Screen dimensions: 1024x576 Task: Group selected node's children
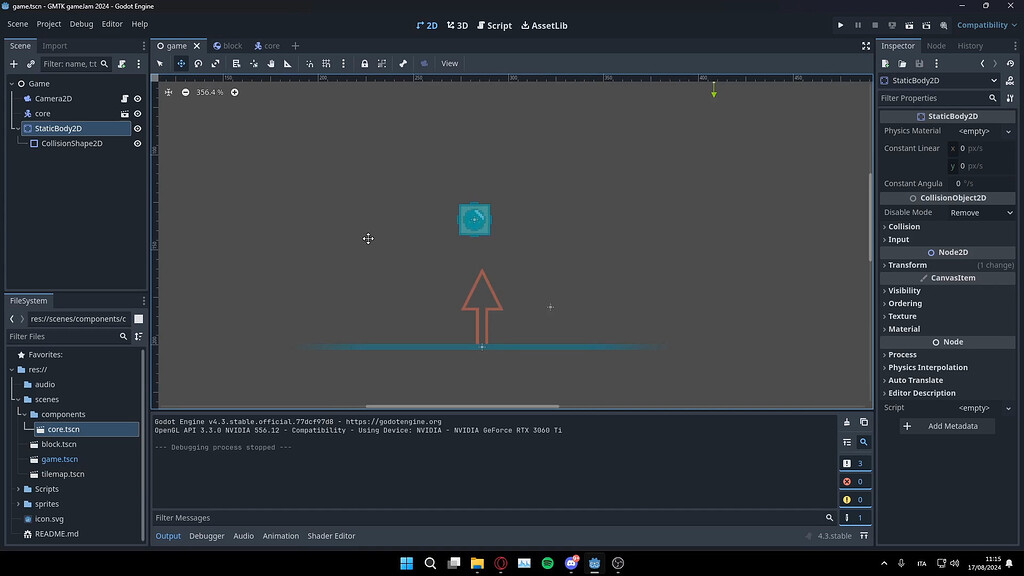[382, 63]
